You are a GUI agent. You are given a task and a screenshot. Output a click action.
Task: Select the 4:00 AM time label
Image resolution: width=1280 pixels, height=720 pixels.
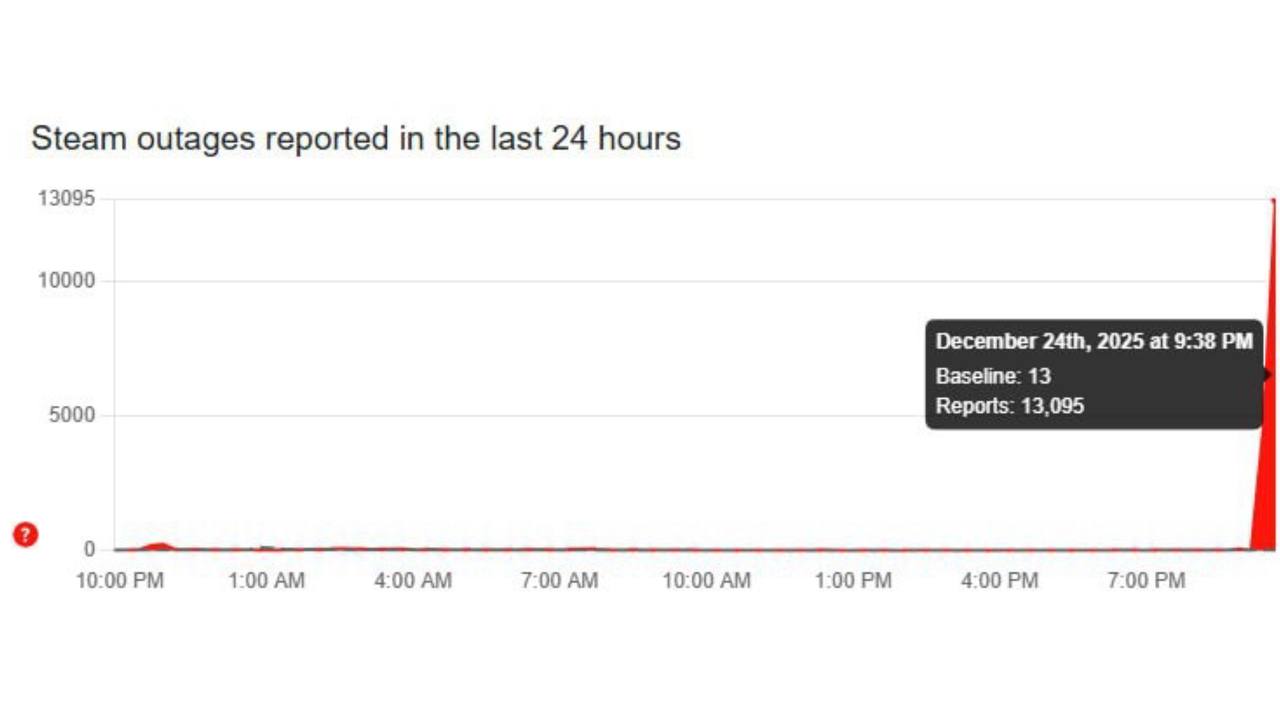(x=413, y=581)
